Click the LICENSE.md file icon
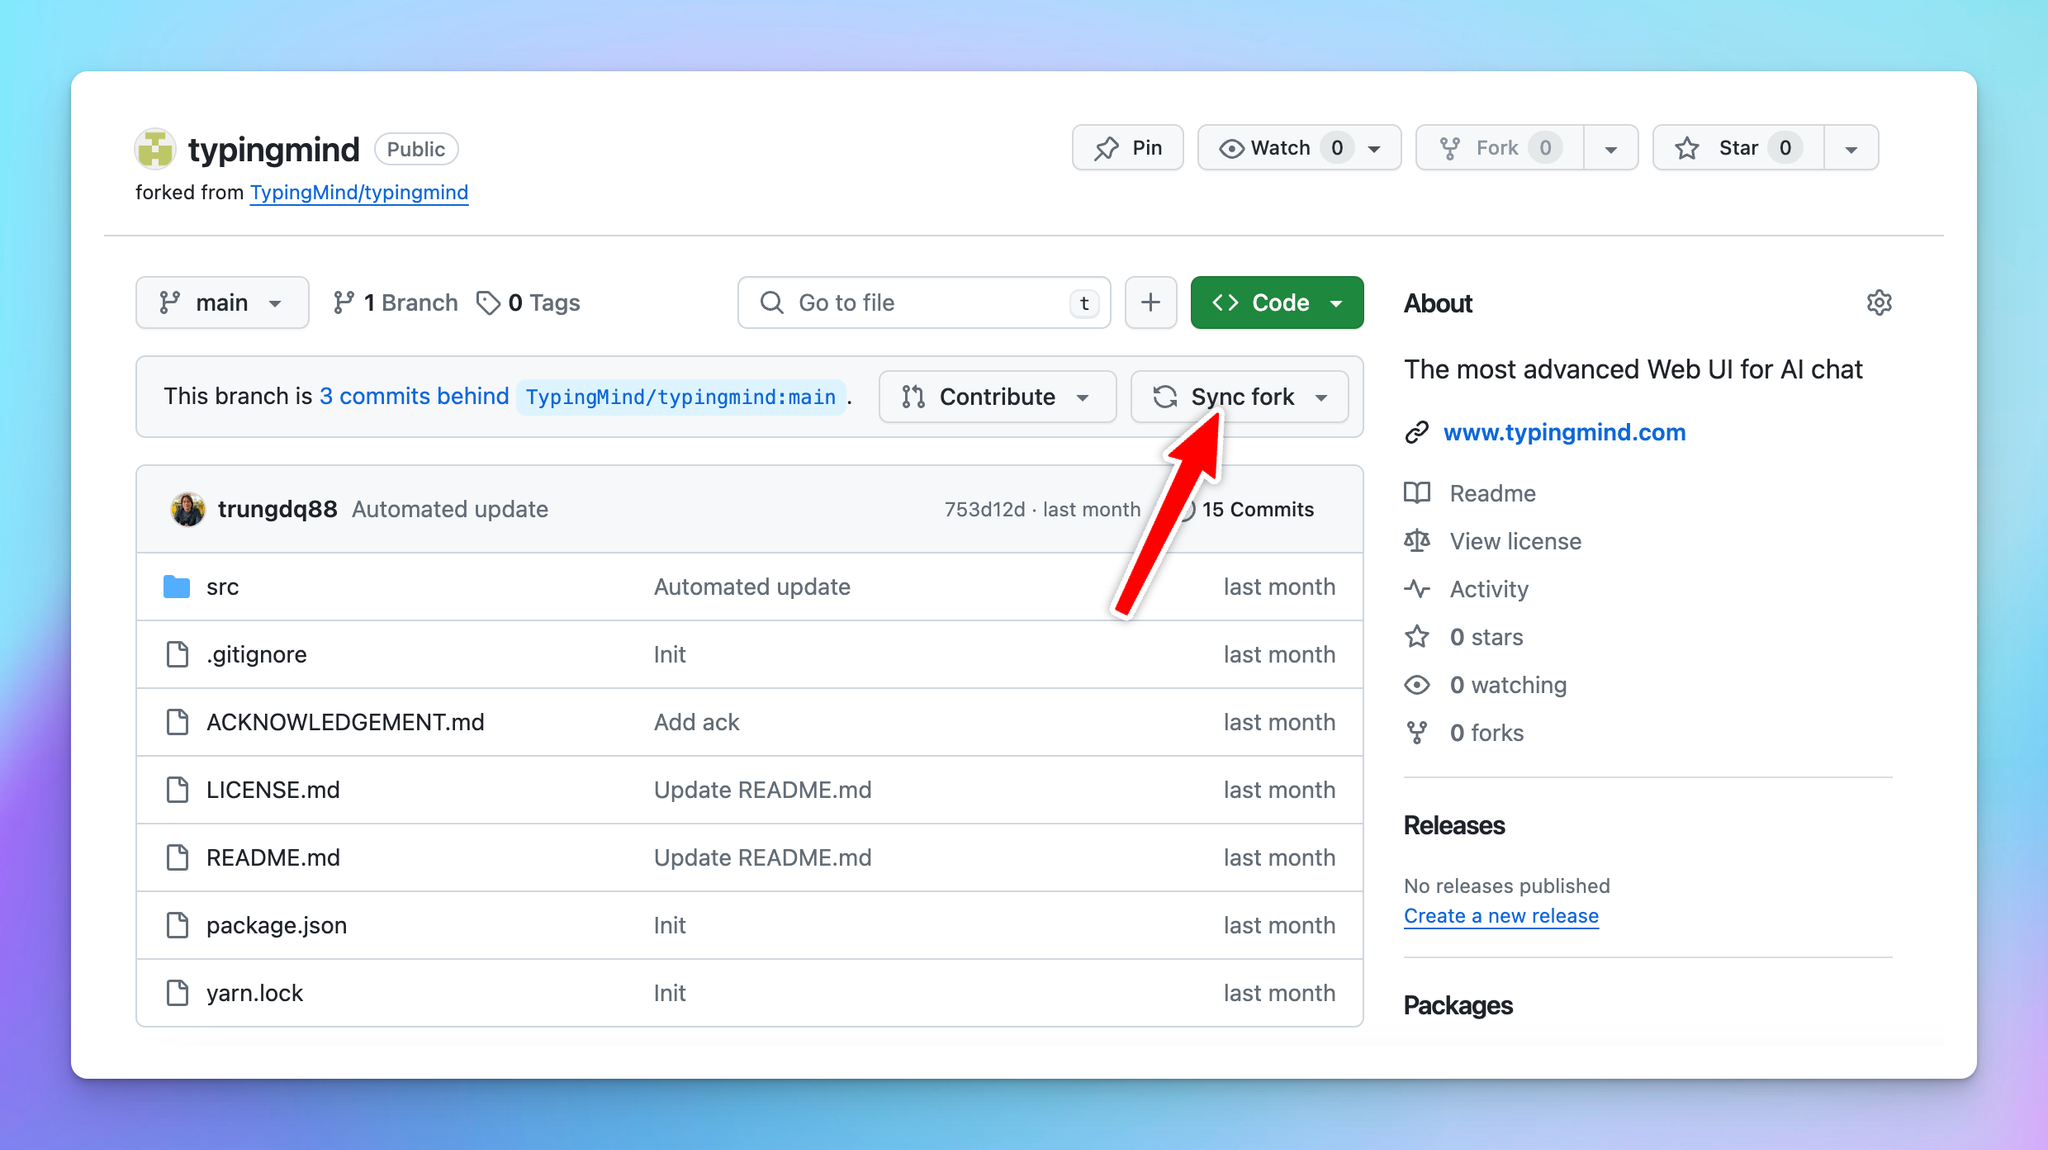The height and width of the screenshot is (1150, 2048). 177,790
